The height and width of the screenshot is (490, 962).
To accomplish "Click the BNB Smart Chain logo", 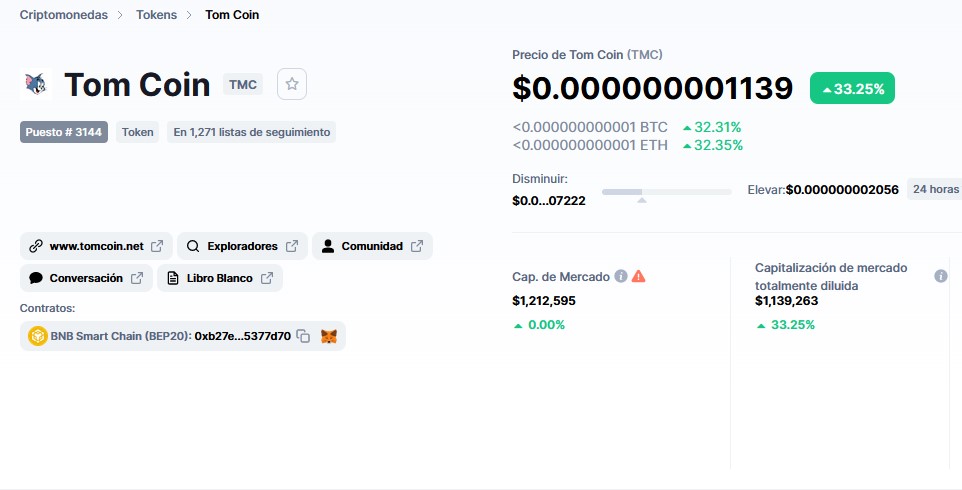I will (38, 337).
